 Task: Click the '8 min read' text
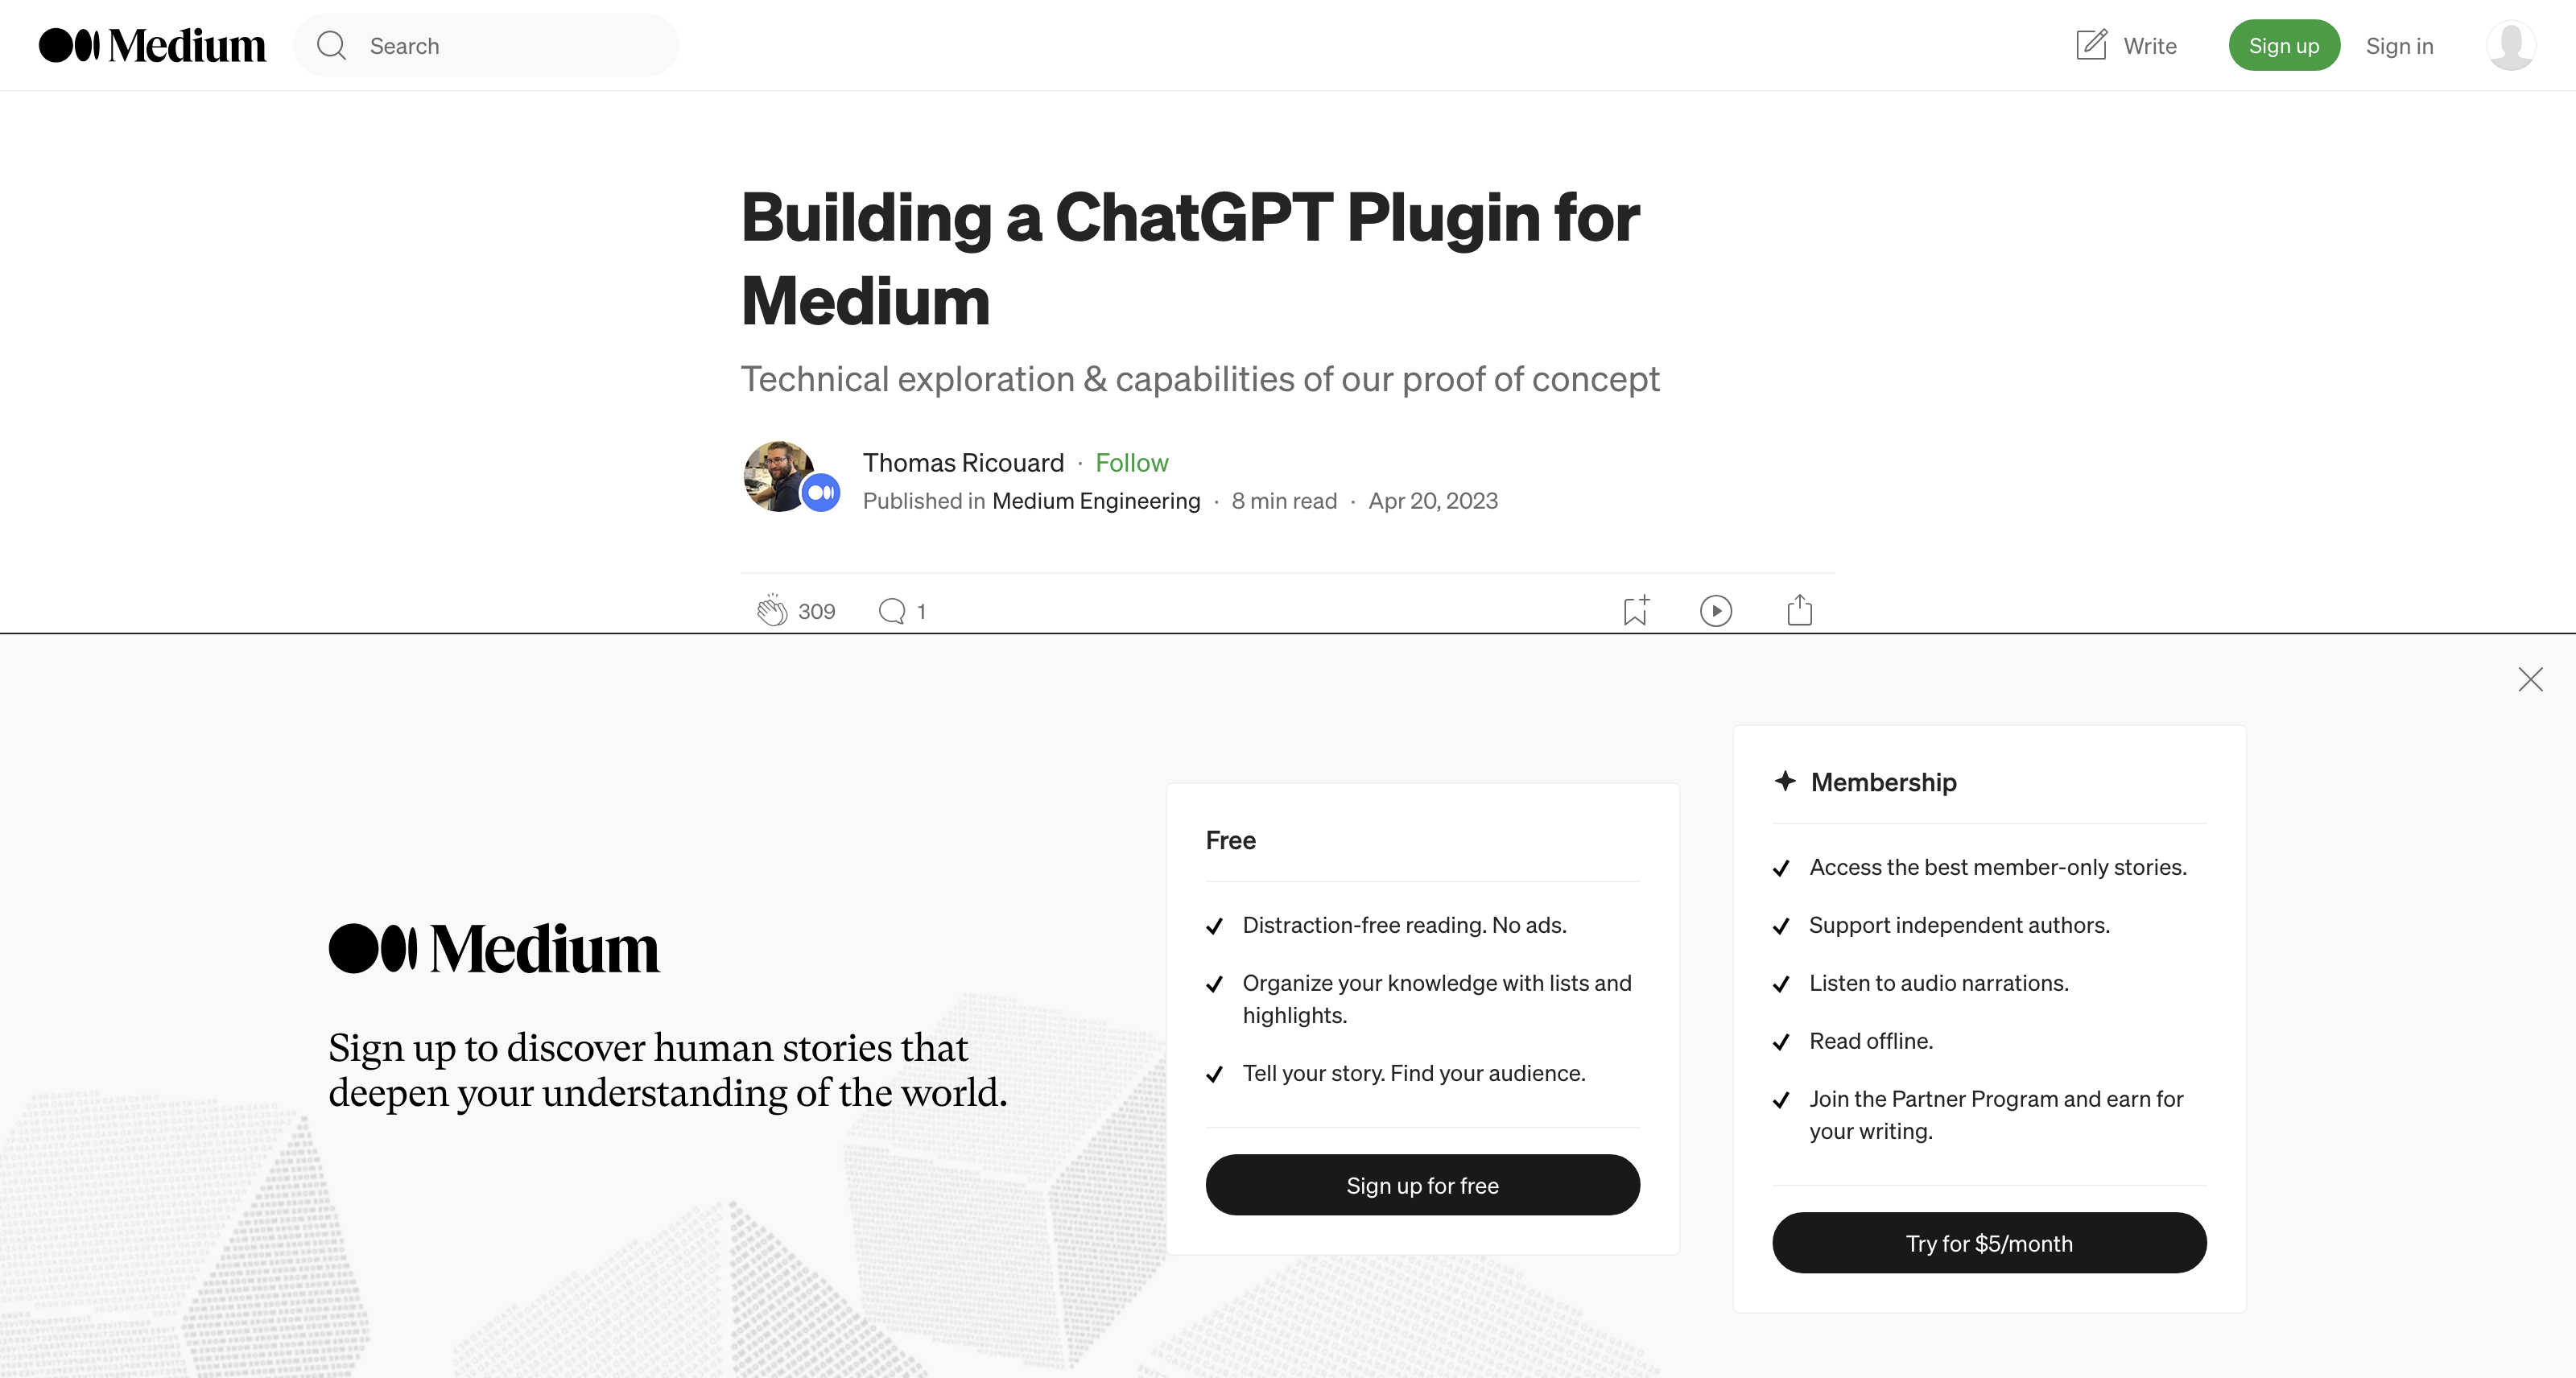pos(1284,500)
